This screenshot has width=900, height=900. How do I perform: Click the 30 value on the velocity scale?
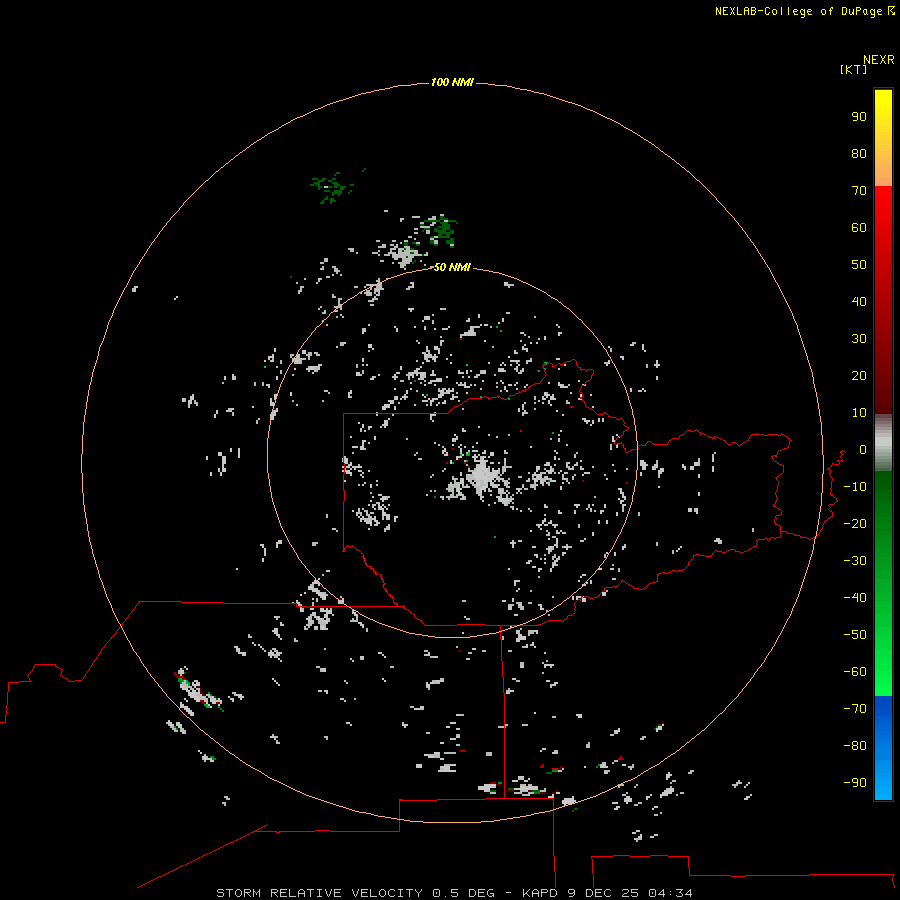(x=859, y=339)
